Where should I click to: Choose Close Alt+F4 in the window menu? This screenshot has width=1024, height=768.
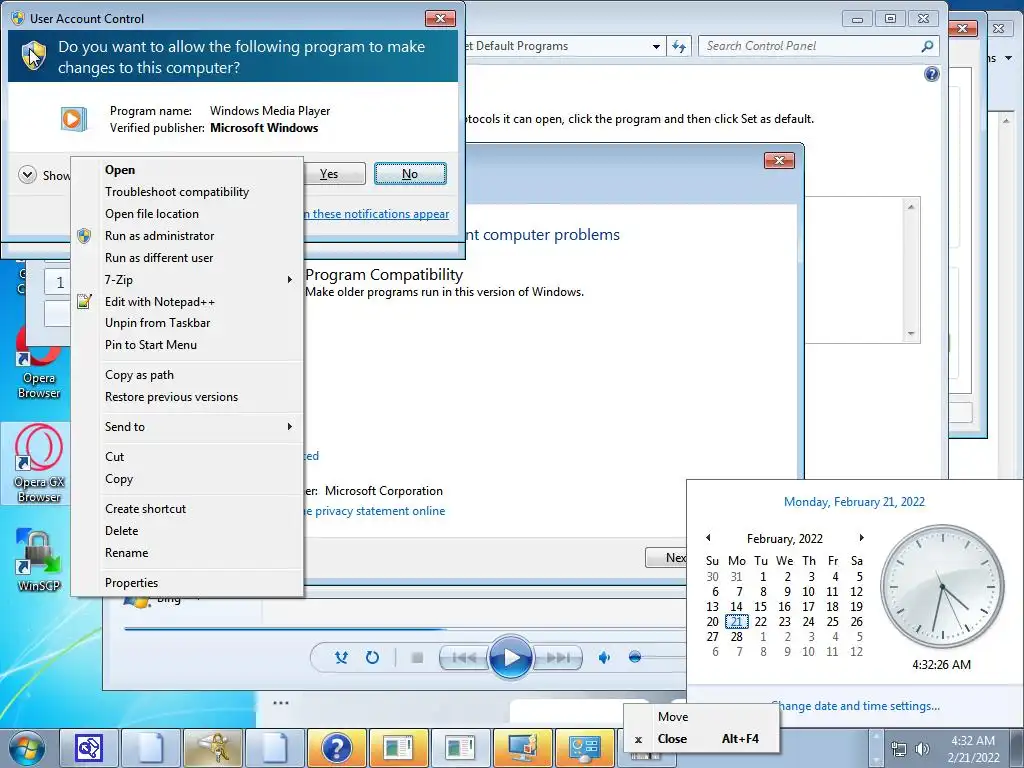pyautogui.click(x=701, y=739)
